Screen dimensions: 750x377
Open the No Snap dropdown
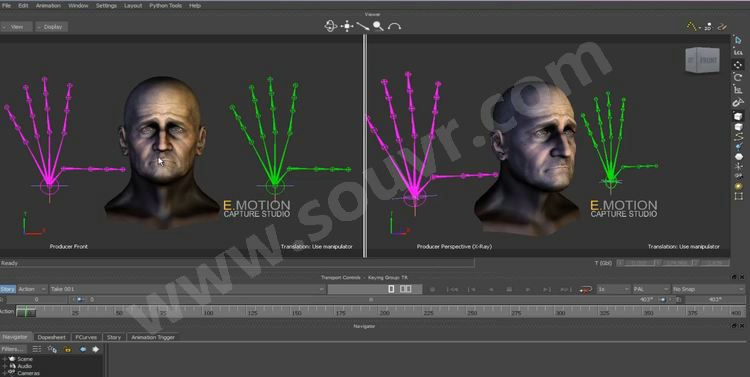coord(708,289)
